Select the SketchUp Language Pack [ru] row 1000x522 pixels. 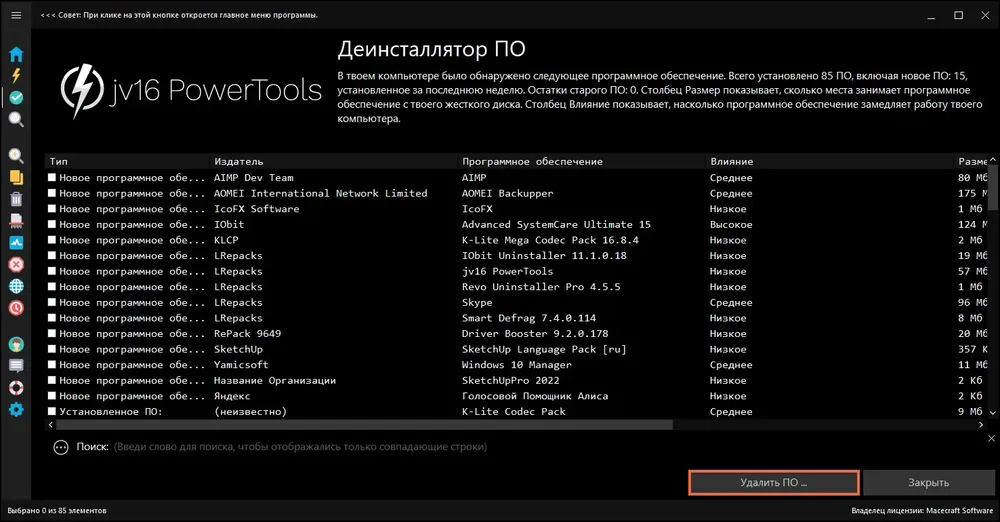(x=517, y=349)
